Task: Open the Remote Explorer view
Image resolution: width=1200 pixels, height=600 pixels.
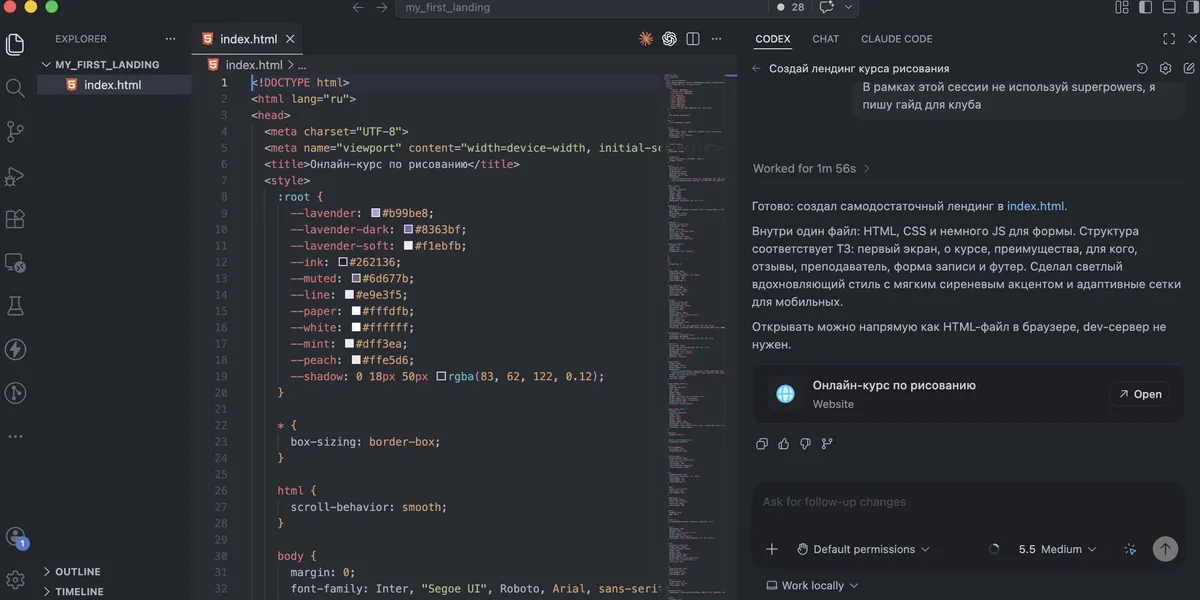Action: (15, 263)
